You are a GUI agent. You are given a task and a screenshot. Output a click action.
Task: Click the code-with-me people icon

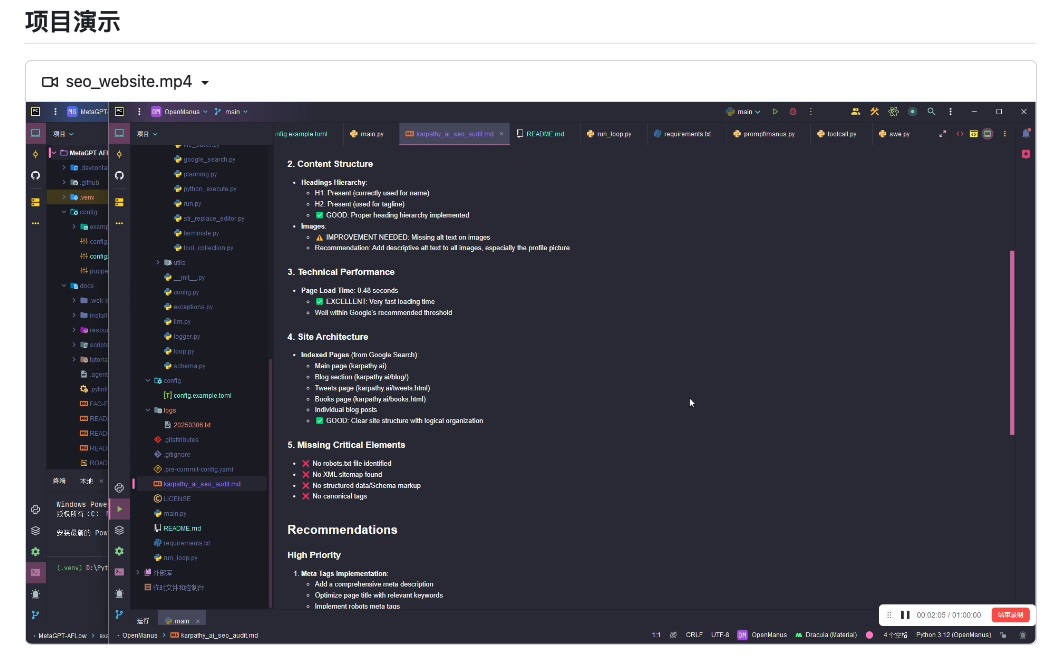[x=855, y=112]
